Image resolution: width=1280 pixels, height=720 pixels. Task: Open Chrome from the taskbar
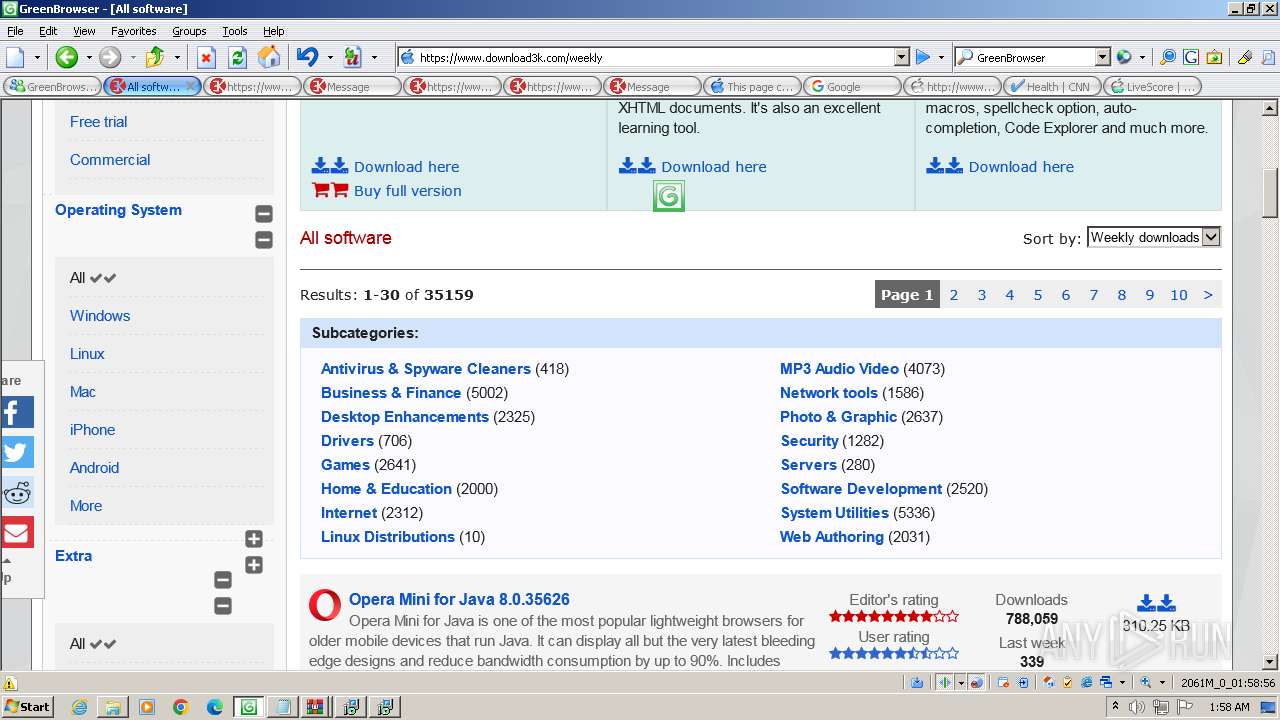(180, 707)
